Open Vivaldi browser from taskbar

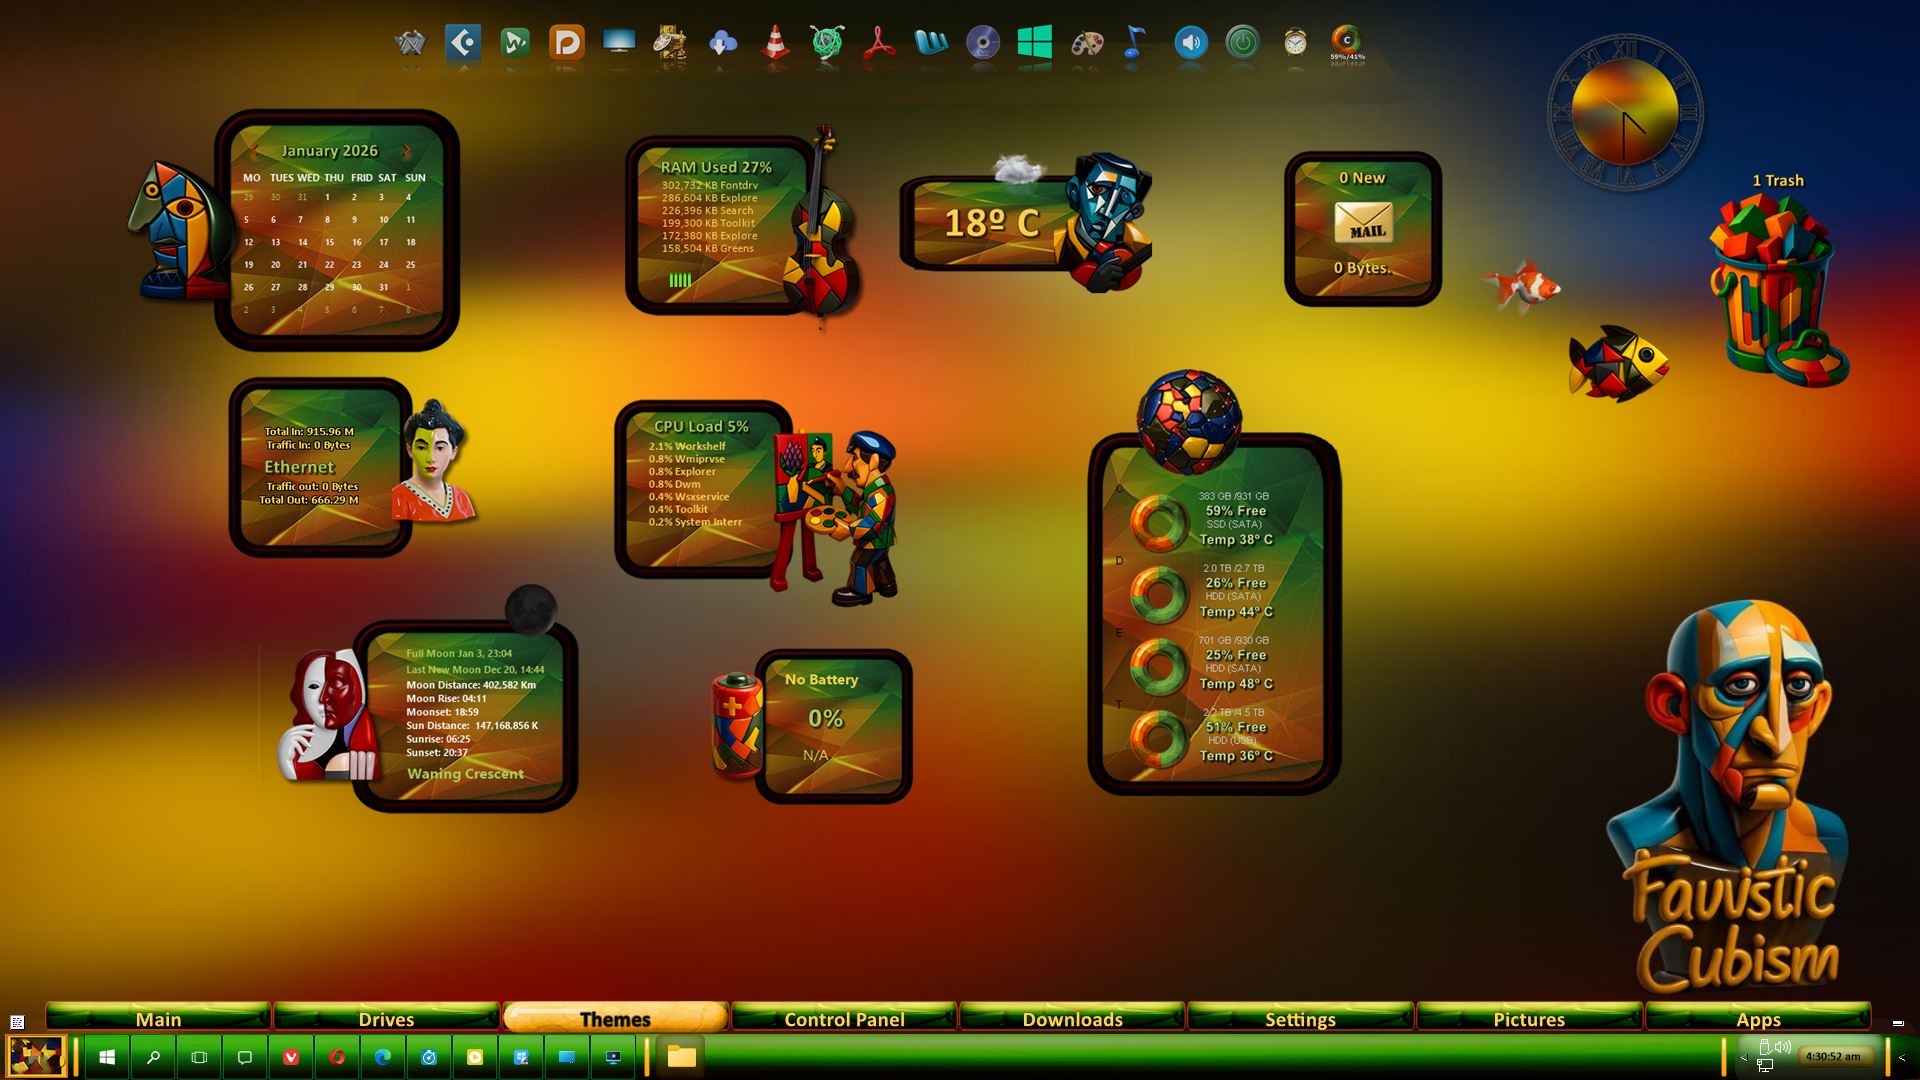click(x=291, y=1057)
